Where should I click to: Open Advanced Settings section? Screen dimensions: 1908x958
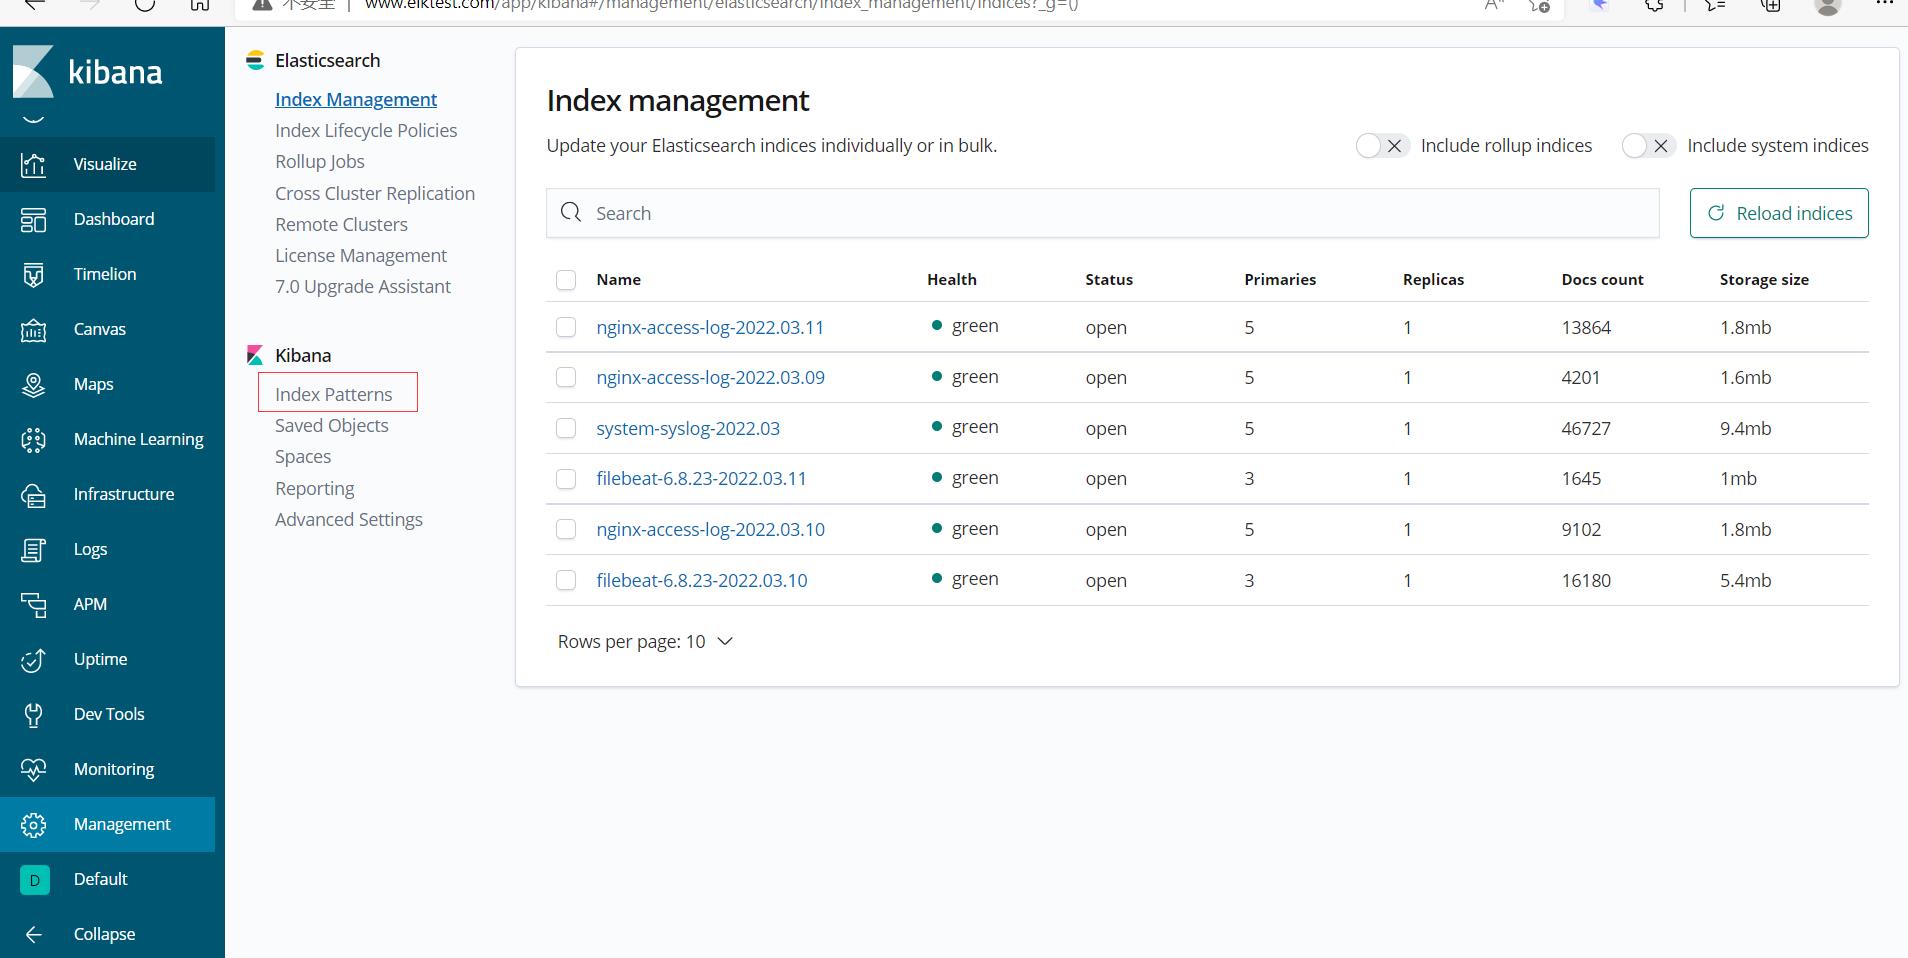(349, 519)
